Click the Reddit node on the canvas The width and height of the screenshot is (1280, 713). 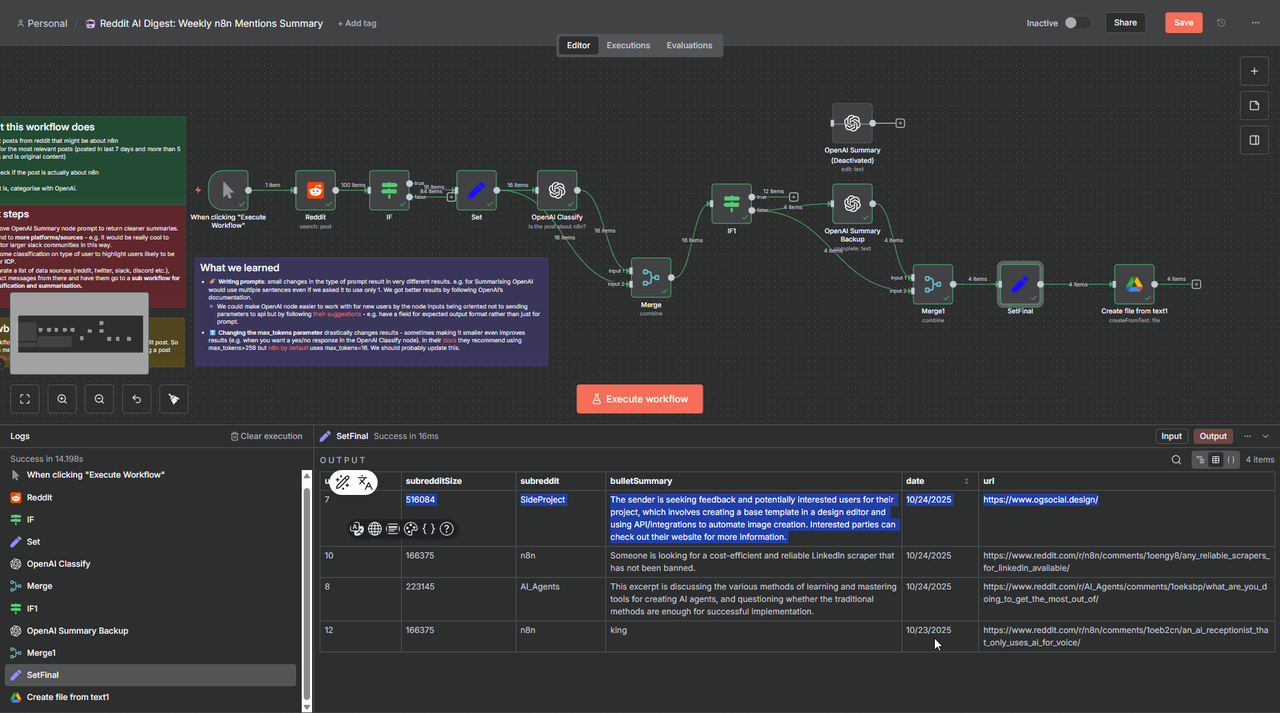click(x=315, y=190)
